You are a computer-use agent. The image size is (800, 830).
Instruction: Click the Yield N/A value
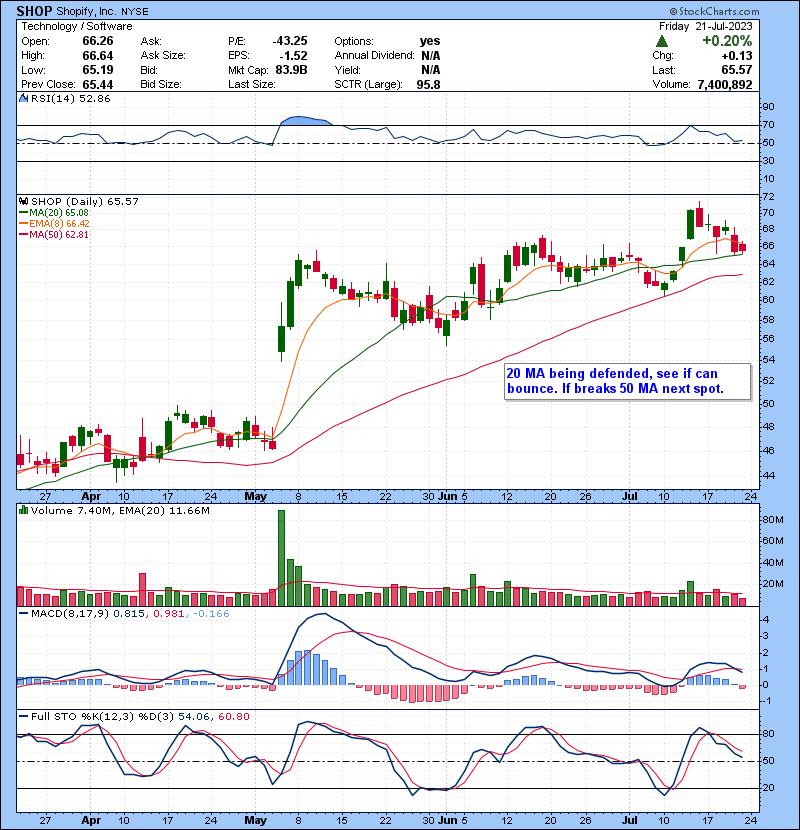pos(430,70)
